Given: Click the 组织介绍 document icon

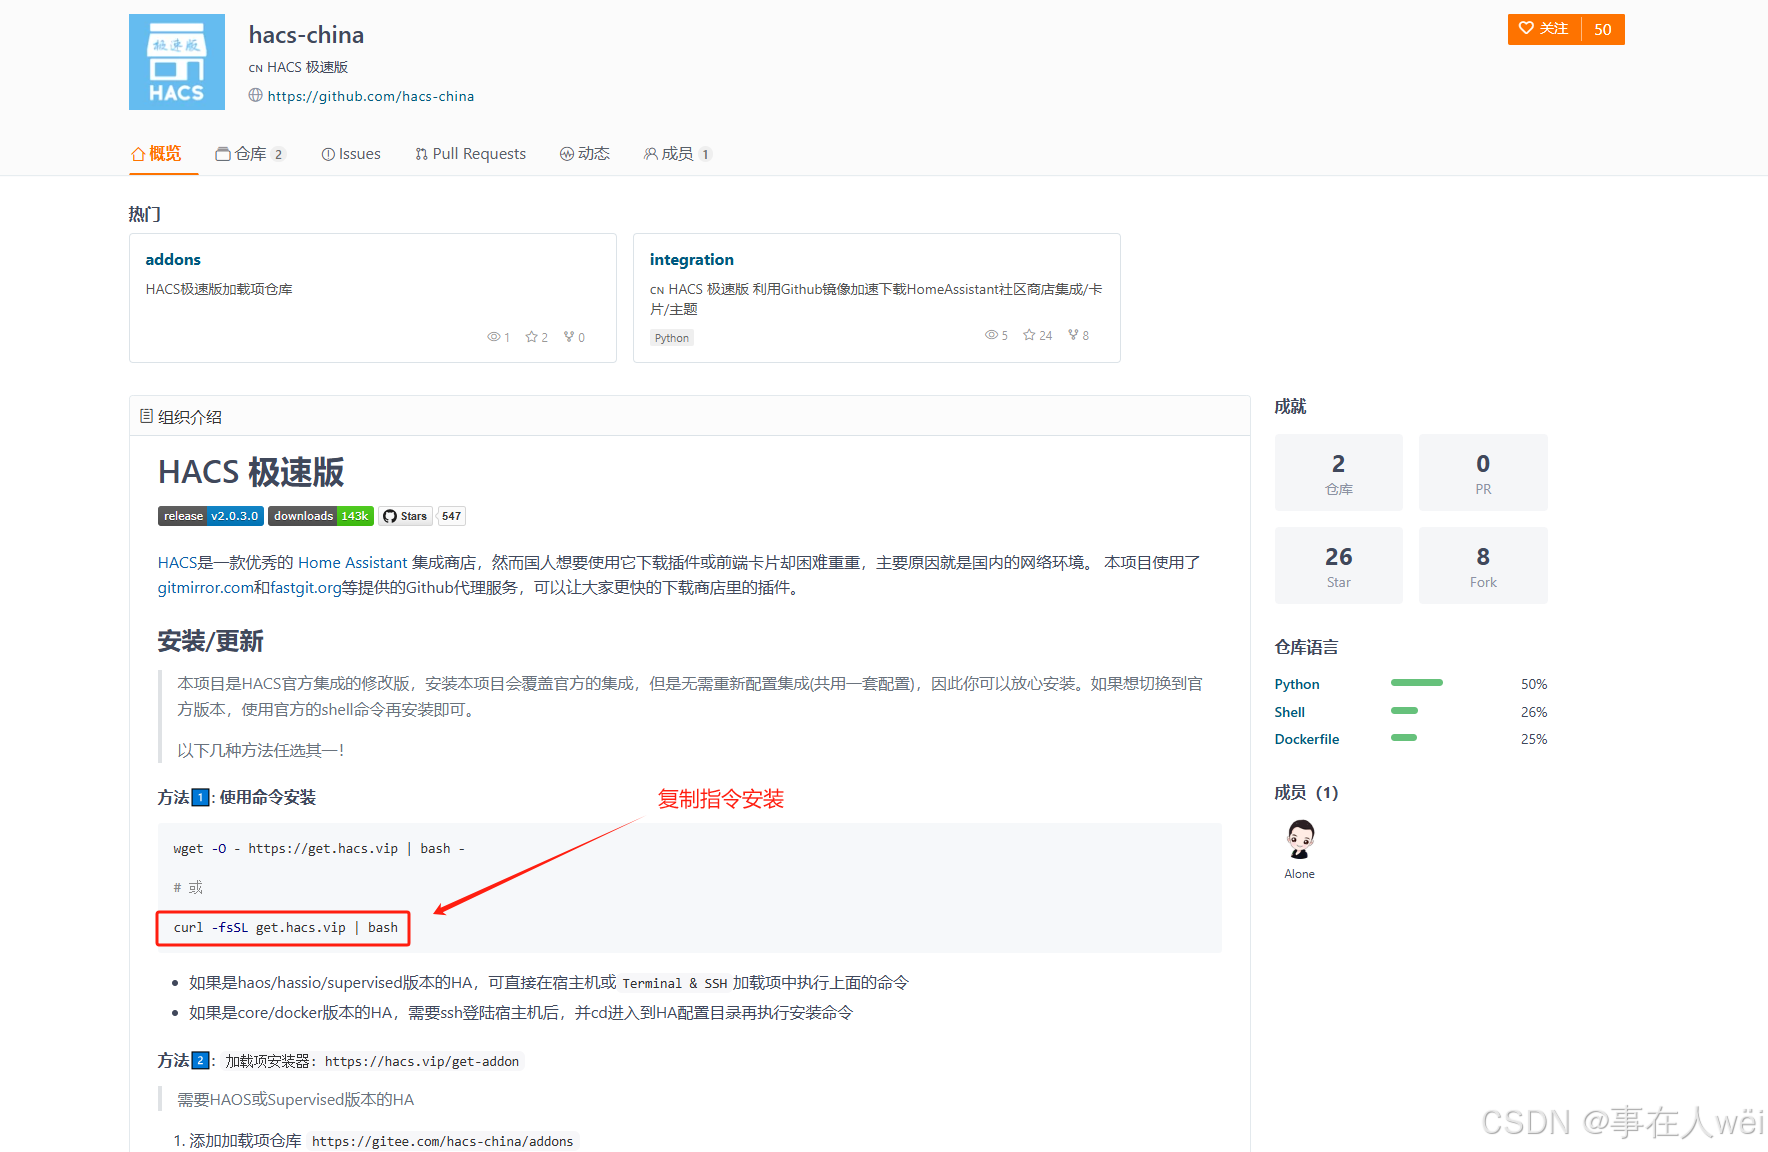Looking at the screenshot, I should point(147,416).
